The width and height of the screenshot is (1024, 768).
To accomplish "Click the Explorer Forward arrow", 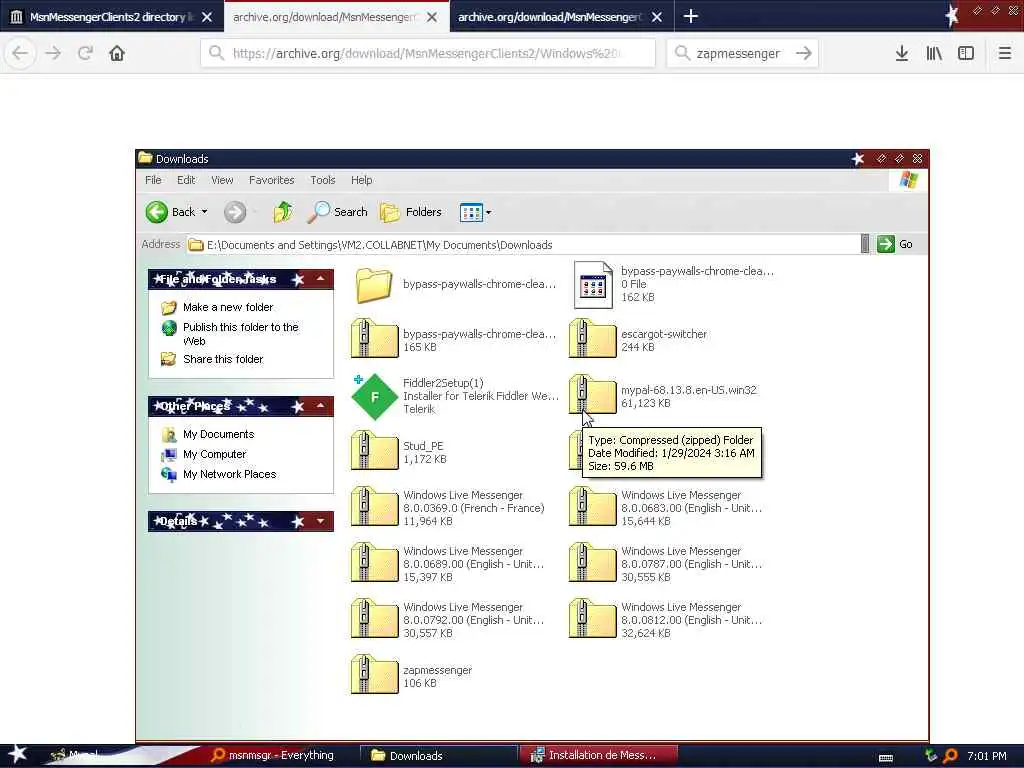I will (x=235, y=212).
